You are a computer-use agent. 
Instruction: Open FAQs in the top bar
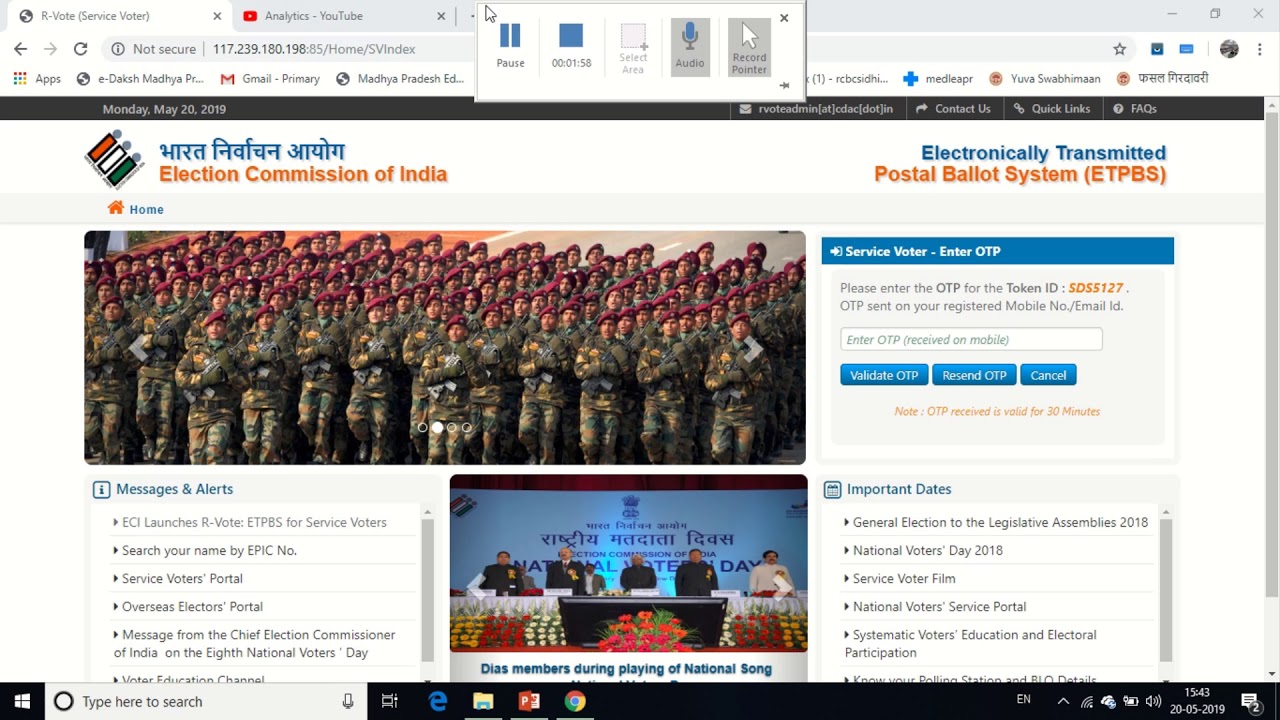(1135, 109)
